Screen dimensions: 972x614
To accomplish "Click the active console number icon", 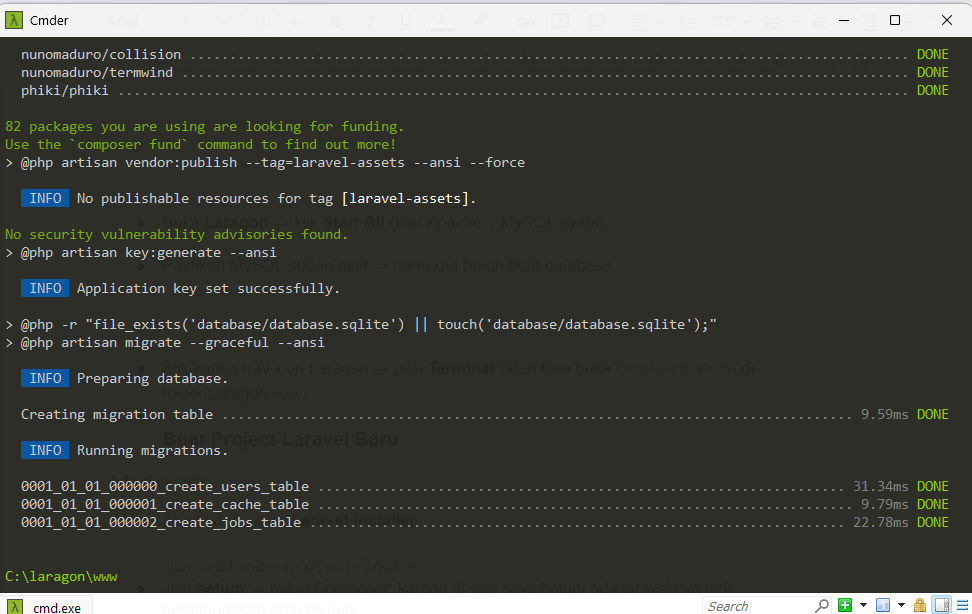I will (x=882, y=605).
